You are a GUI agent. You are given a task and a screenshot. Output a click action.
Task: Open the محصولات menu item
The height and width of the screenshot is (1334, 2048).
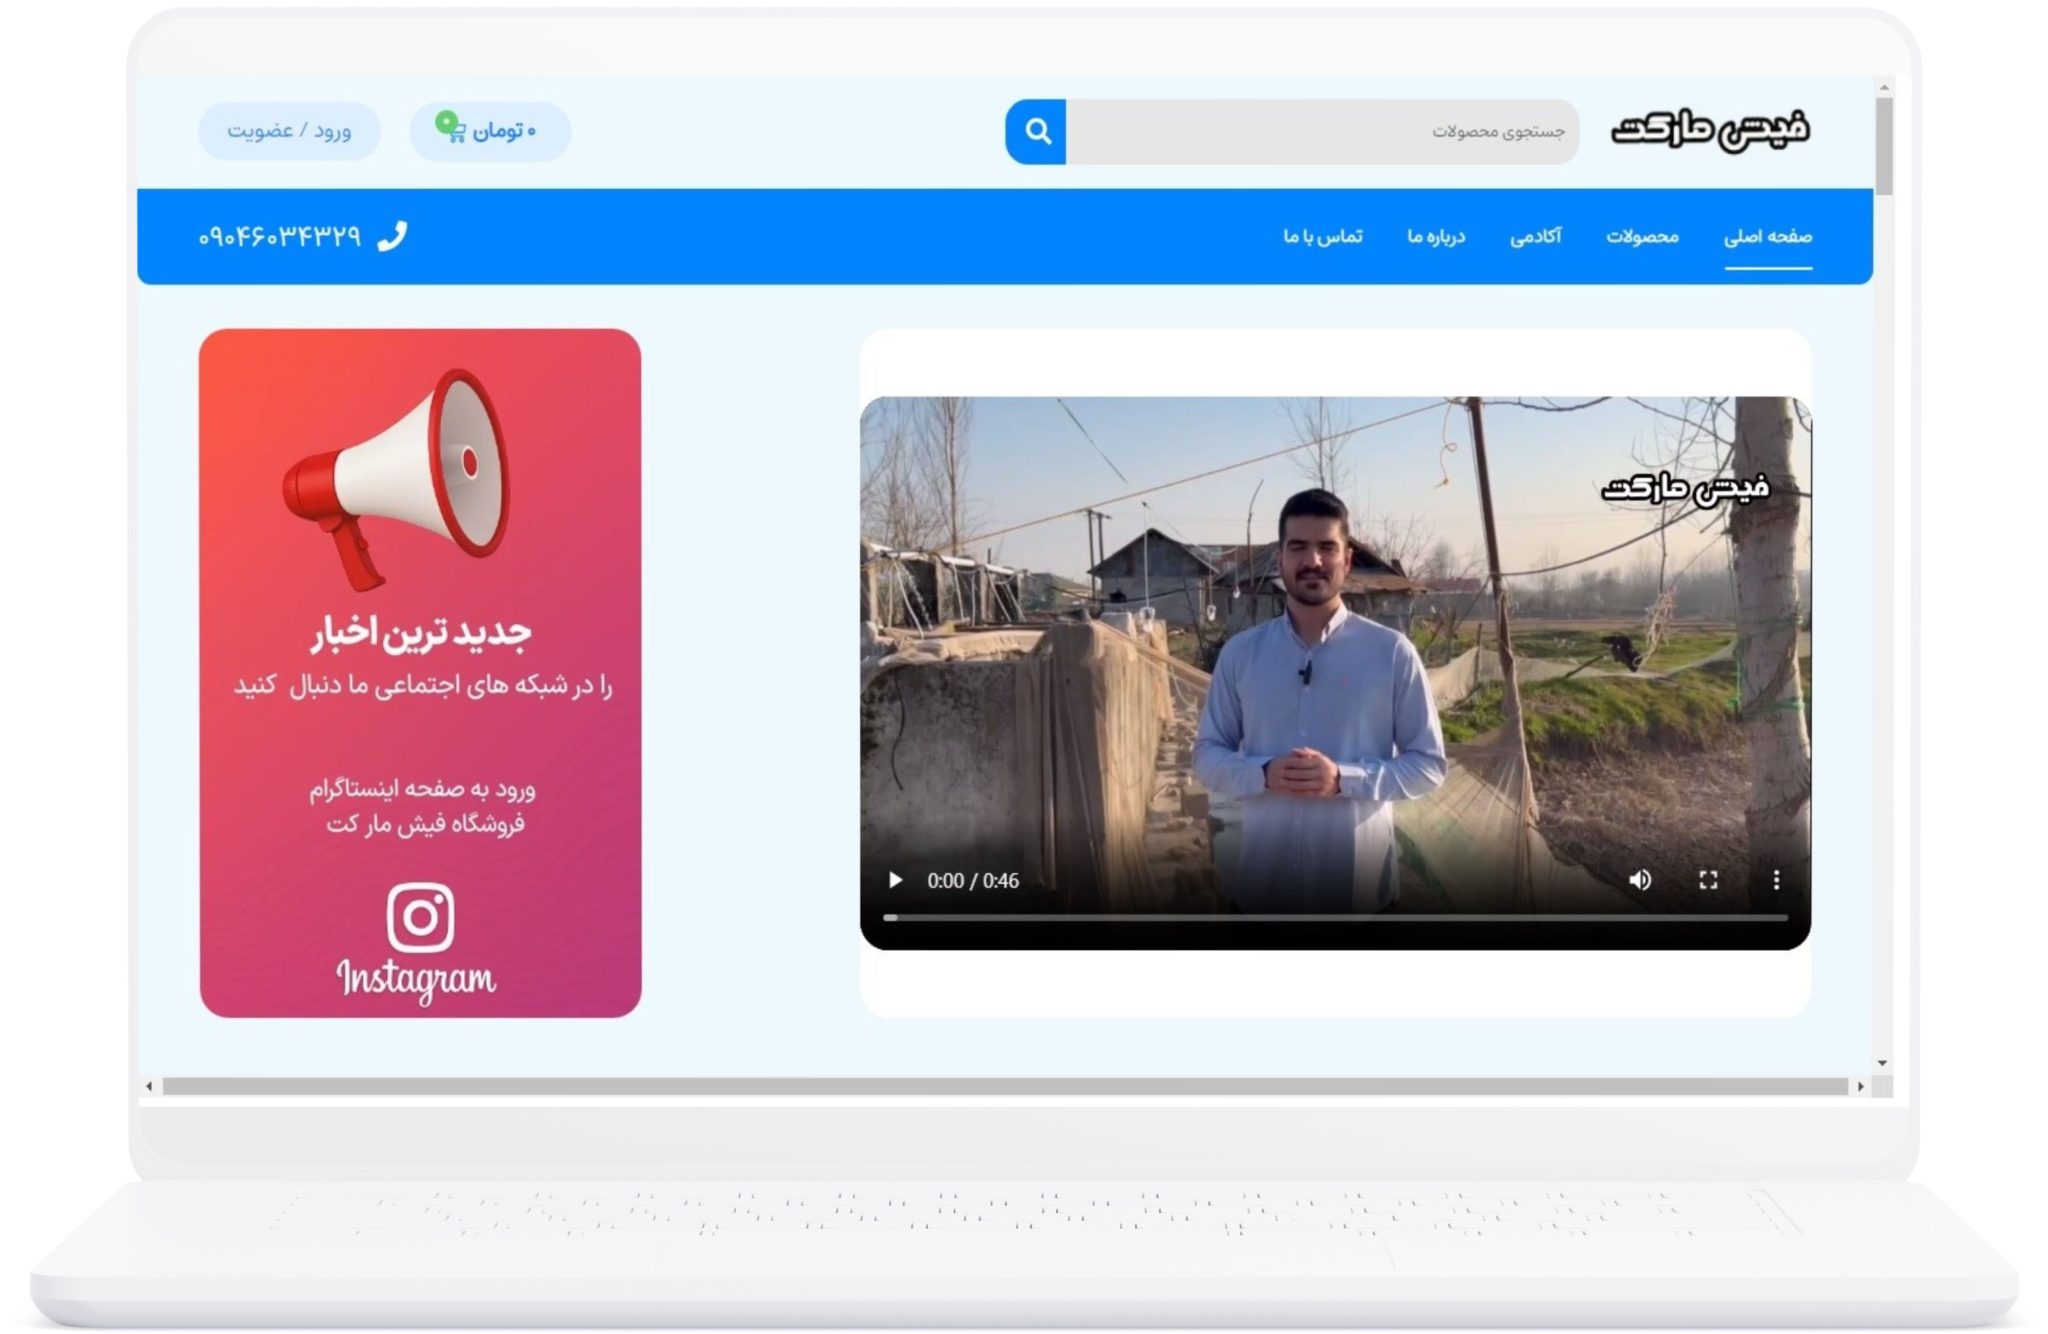[x=1642, y=236]
